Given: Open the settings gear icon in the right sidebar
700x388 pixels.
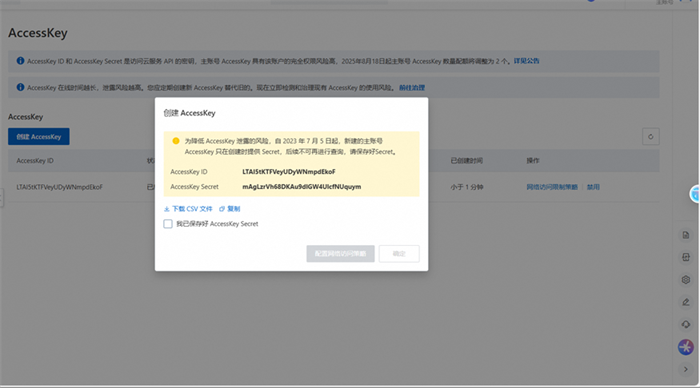Looking at the screenshot, I should tap(686, 280).
